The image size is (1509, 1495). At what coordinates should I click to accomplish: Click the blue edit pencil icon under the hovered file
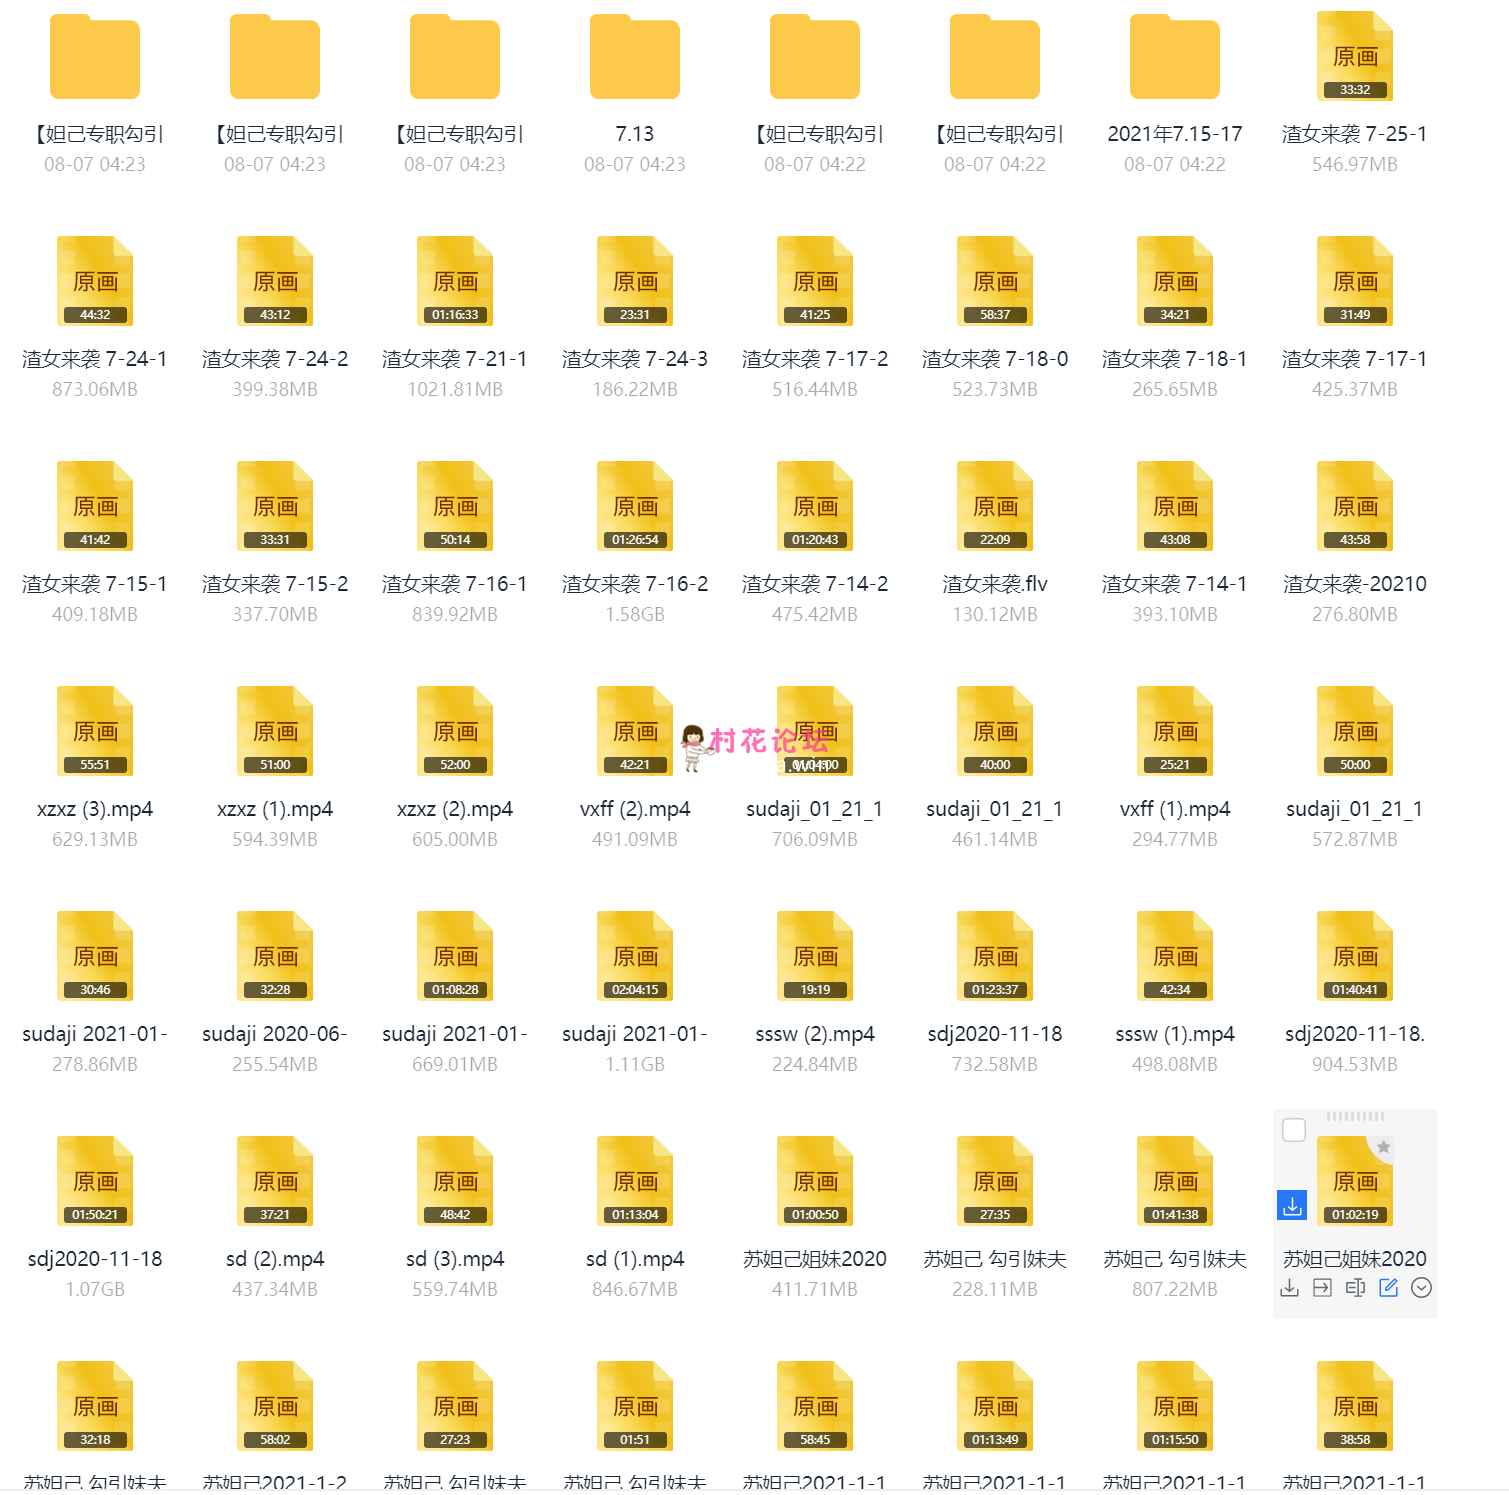(1388, 1288)
